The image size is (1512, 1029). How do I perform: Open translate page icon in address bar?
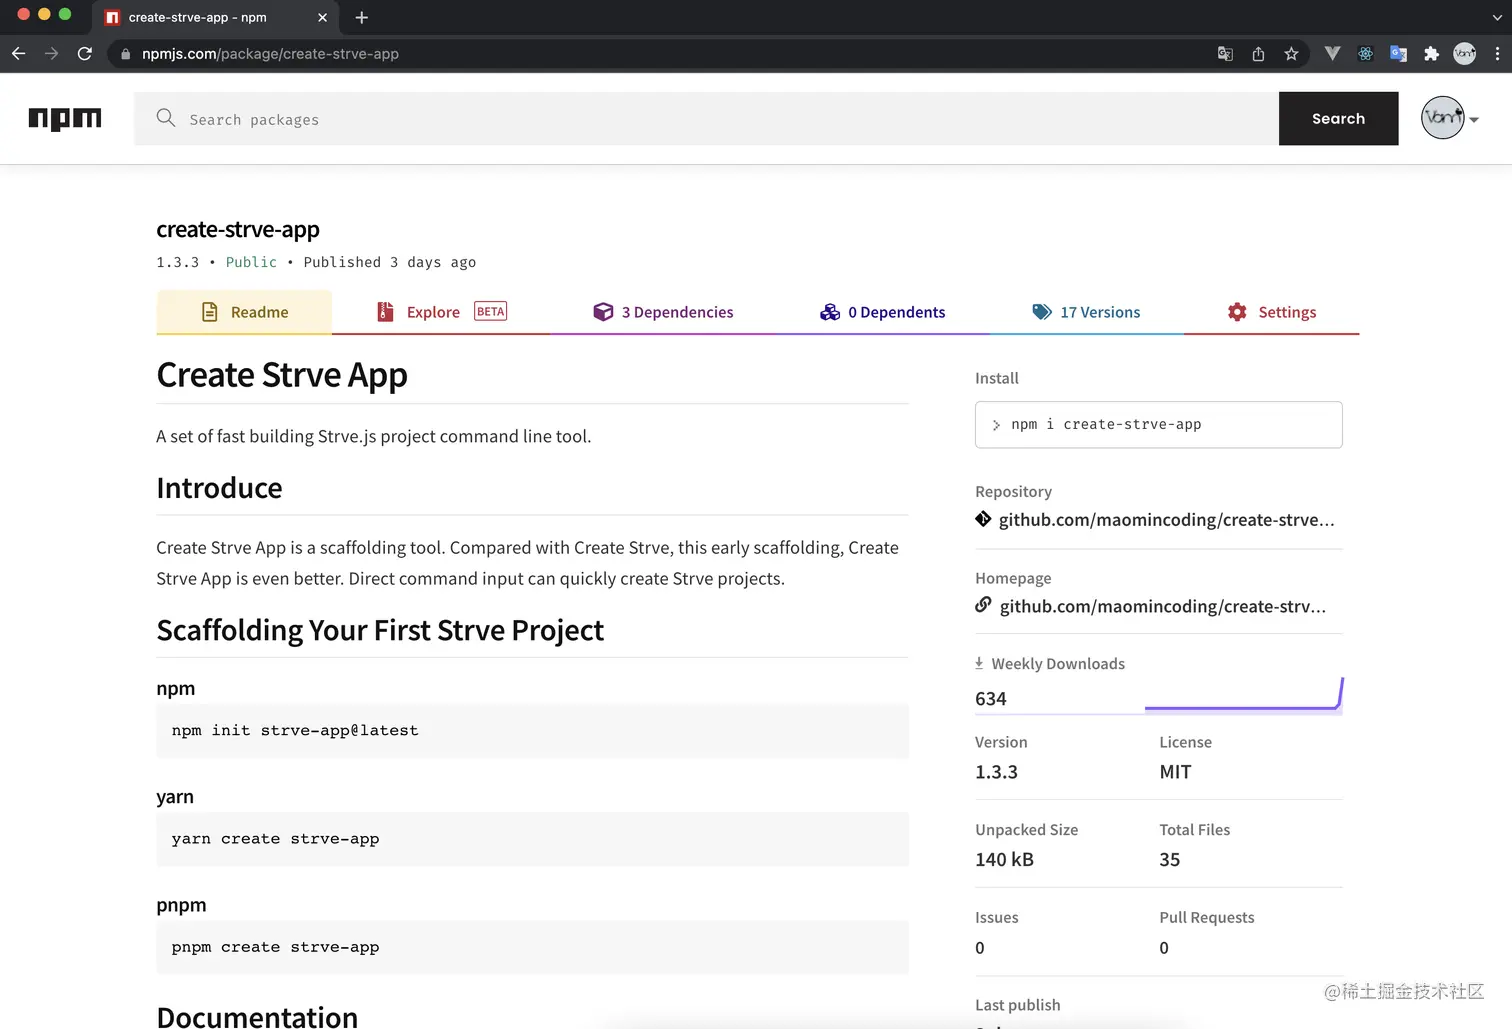(x=1225, y=54)
